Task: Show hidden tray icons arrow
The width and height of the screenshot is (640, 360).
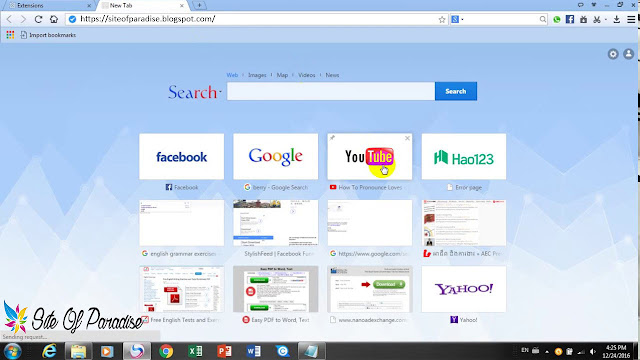Action: click(x=547, y=351)
